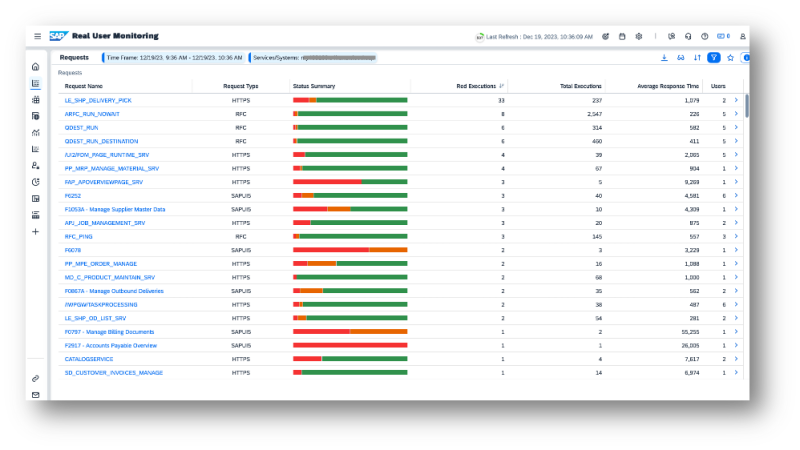Screen dimensions: 800x450
Task: Open F2917 - Accounts Payable Overview link
Action: (x=111, y=345)
